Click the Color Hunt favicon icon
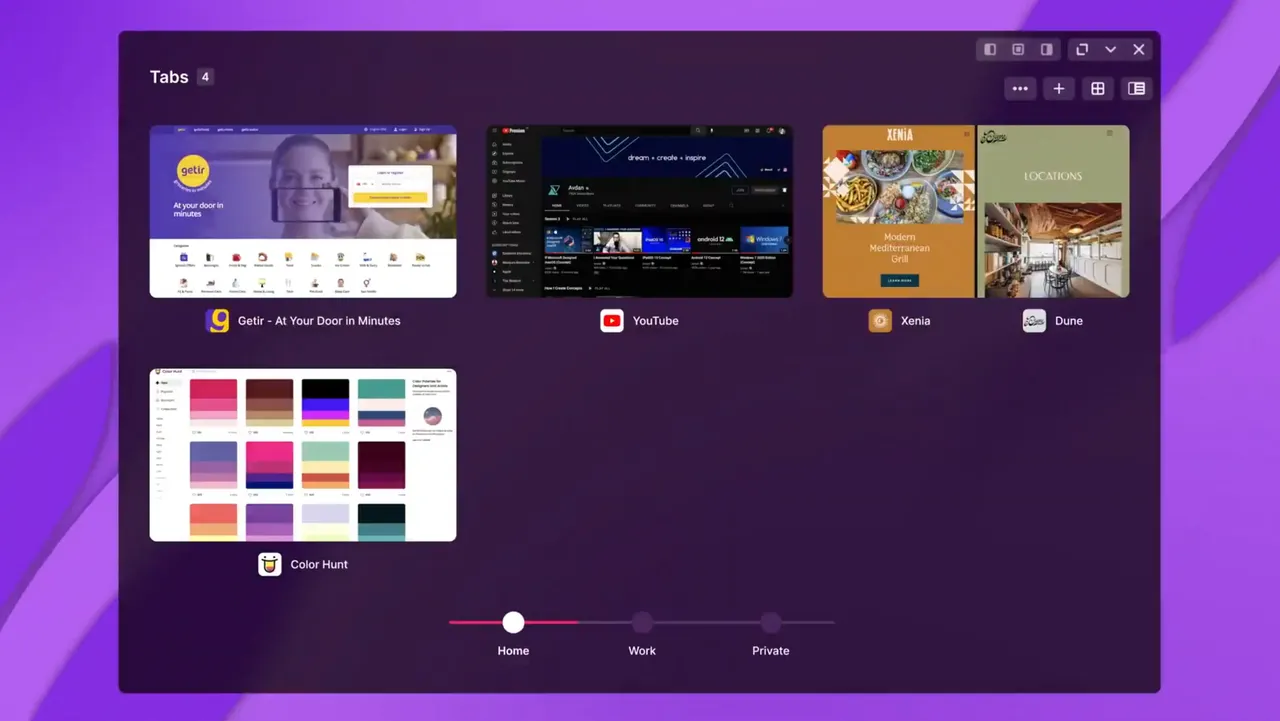This screenshot has height=721, width=1280. (270, 564)
